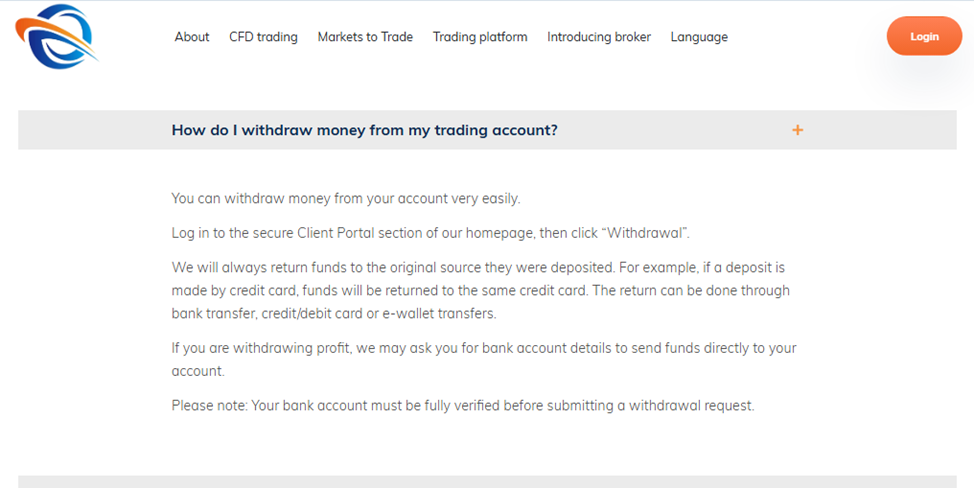Viewport: 974px width, 488px height.
Task: Go to Markets to Trade
Action: [365, 37]
